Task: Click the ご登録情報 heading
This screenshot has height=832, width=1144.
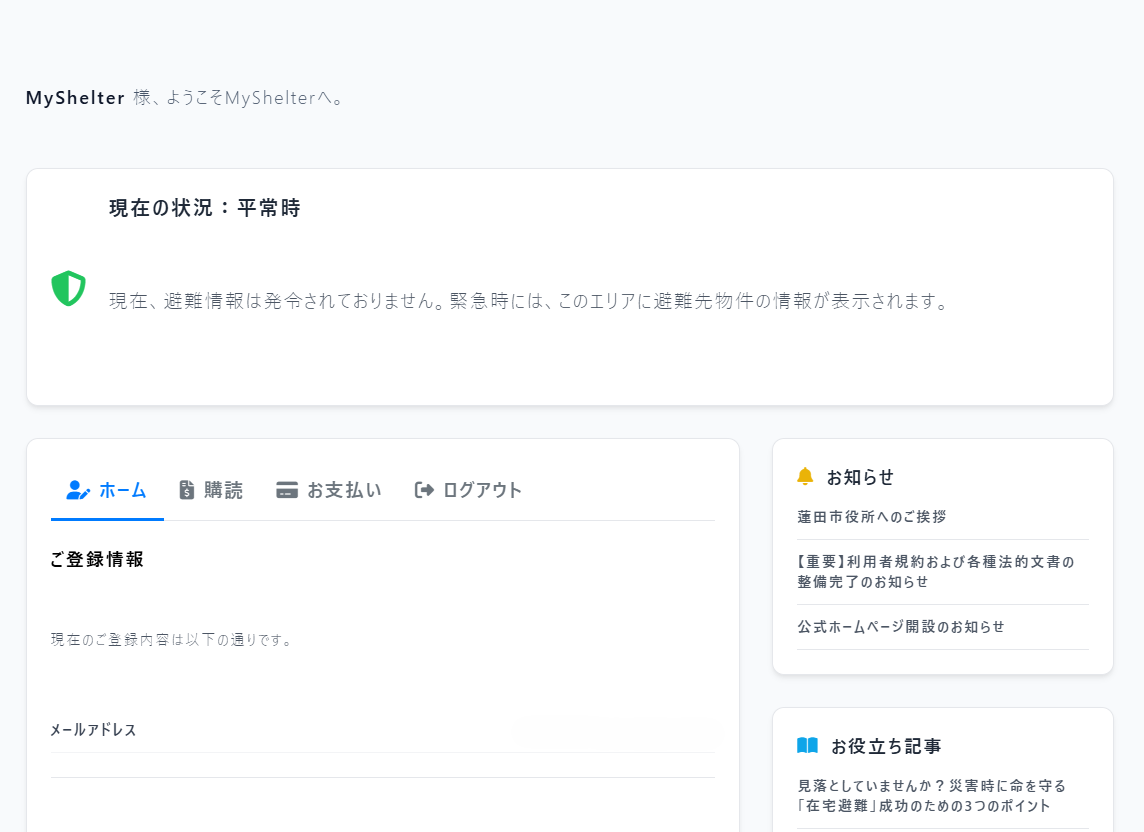Action: [97, 559]
